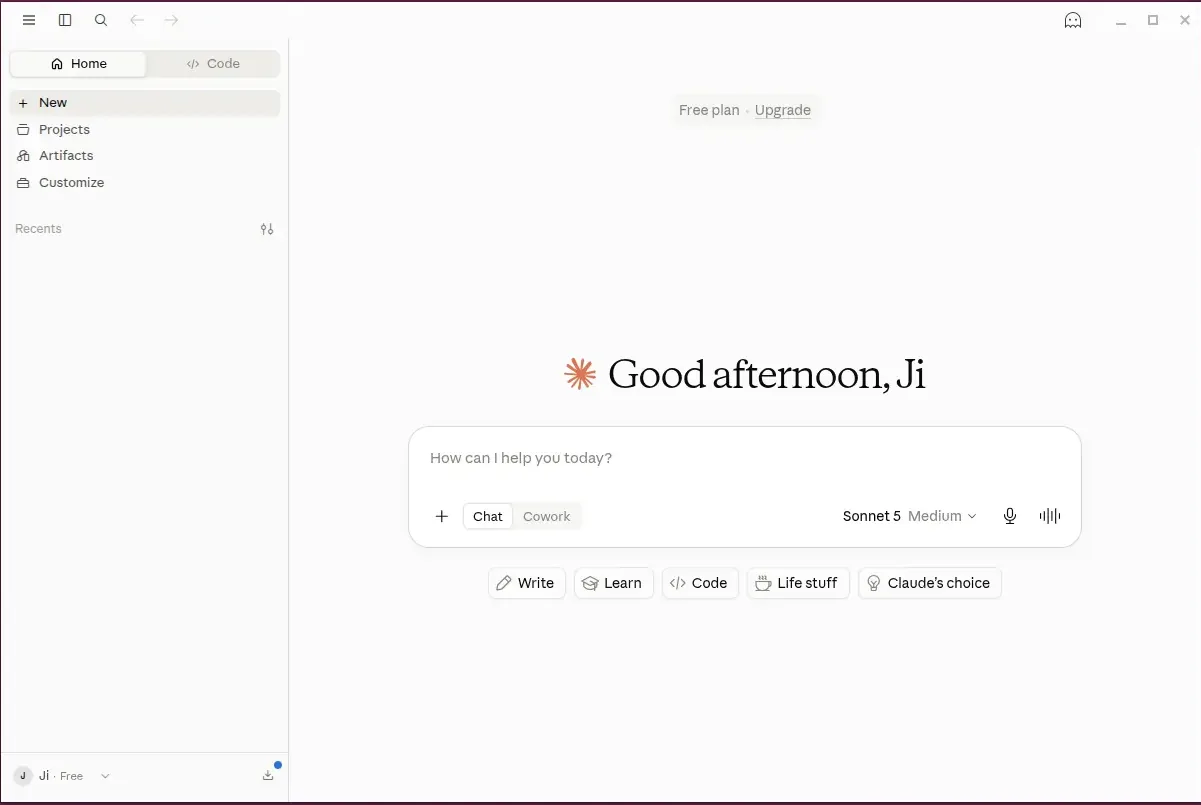Screen dimensions: 1201x805
Task: Click the search magnifier icon
Action: [x=101, y=20]
